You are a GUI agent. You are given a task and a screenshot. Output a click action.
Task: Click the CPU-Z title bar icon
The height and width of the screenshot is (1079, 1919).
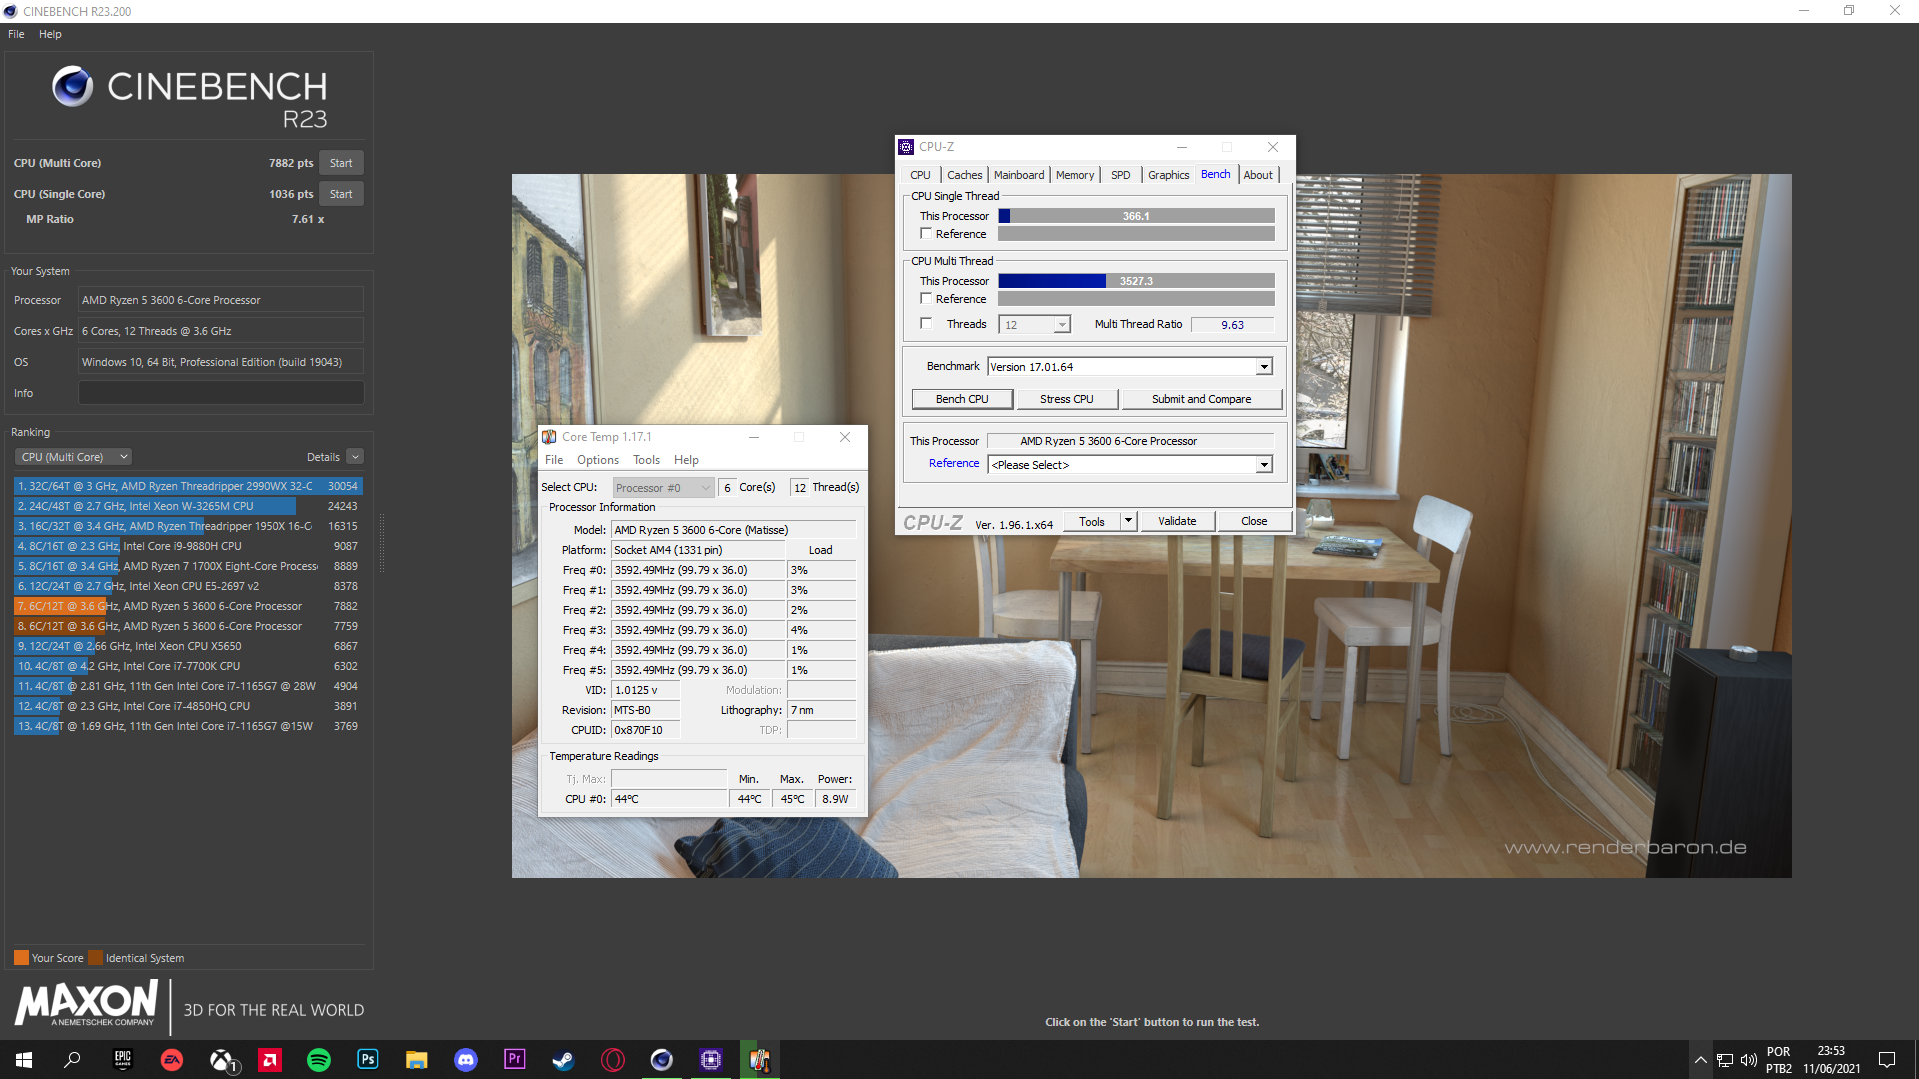pos(906,147)
